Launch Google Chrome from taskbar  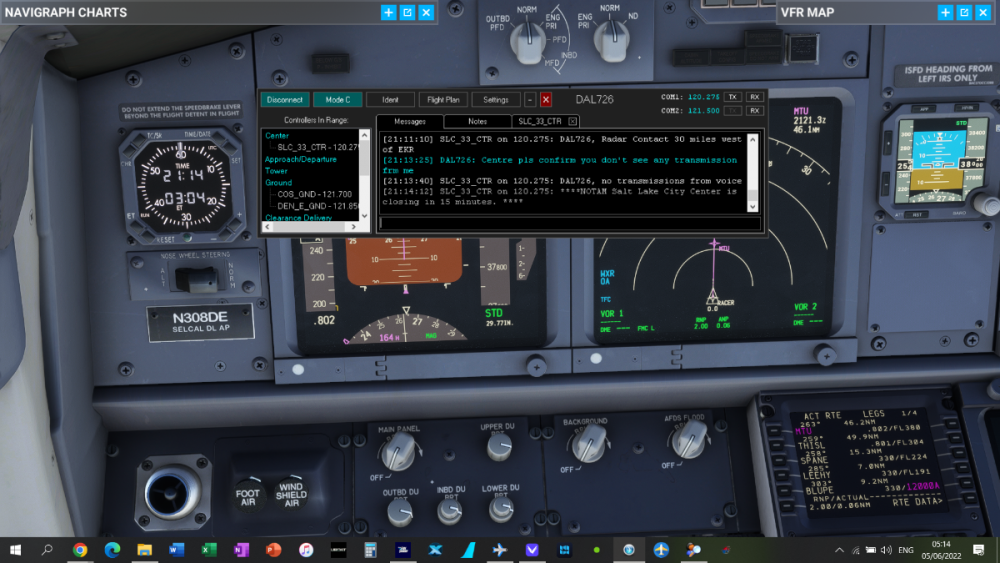[80, 550]
